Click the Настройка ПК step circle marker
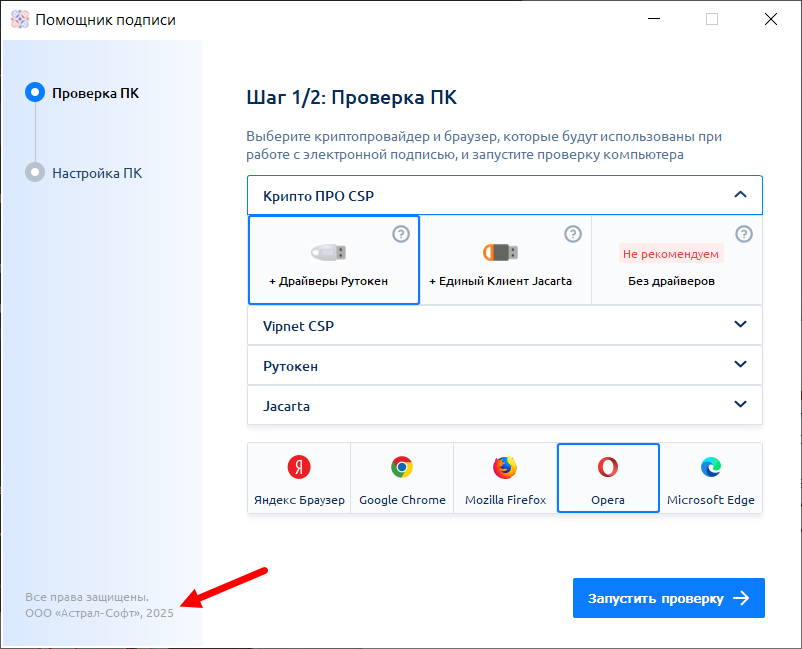Screen dimensions: 802x649 click(x=35, y=172)
